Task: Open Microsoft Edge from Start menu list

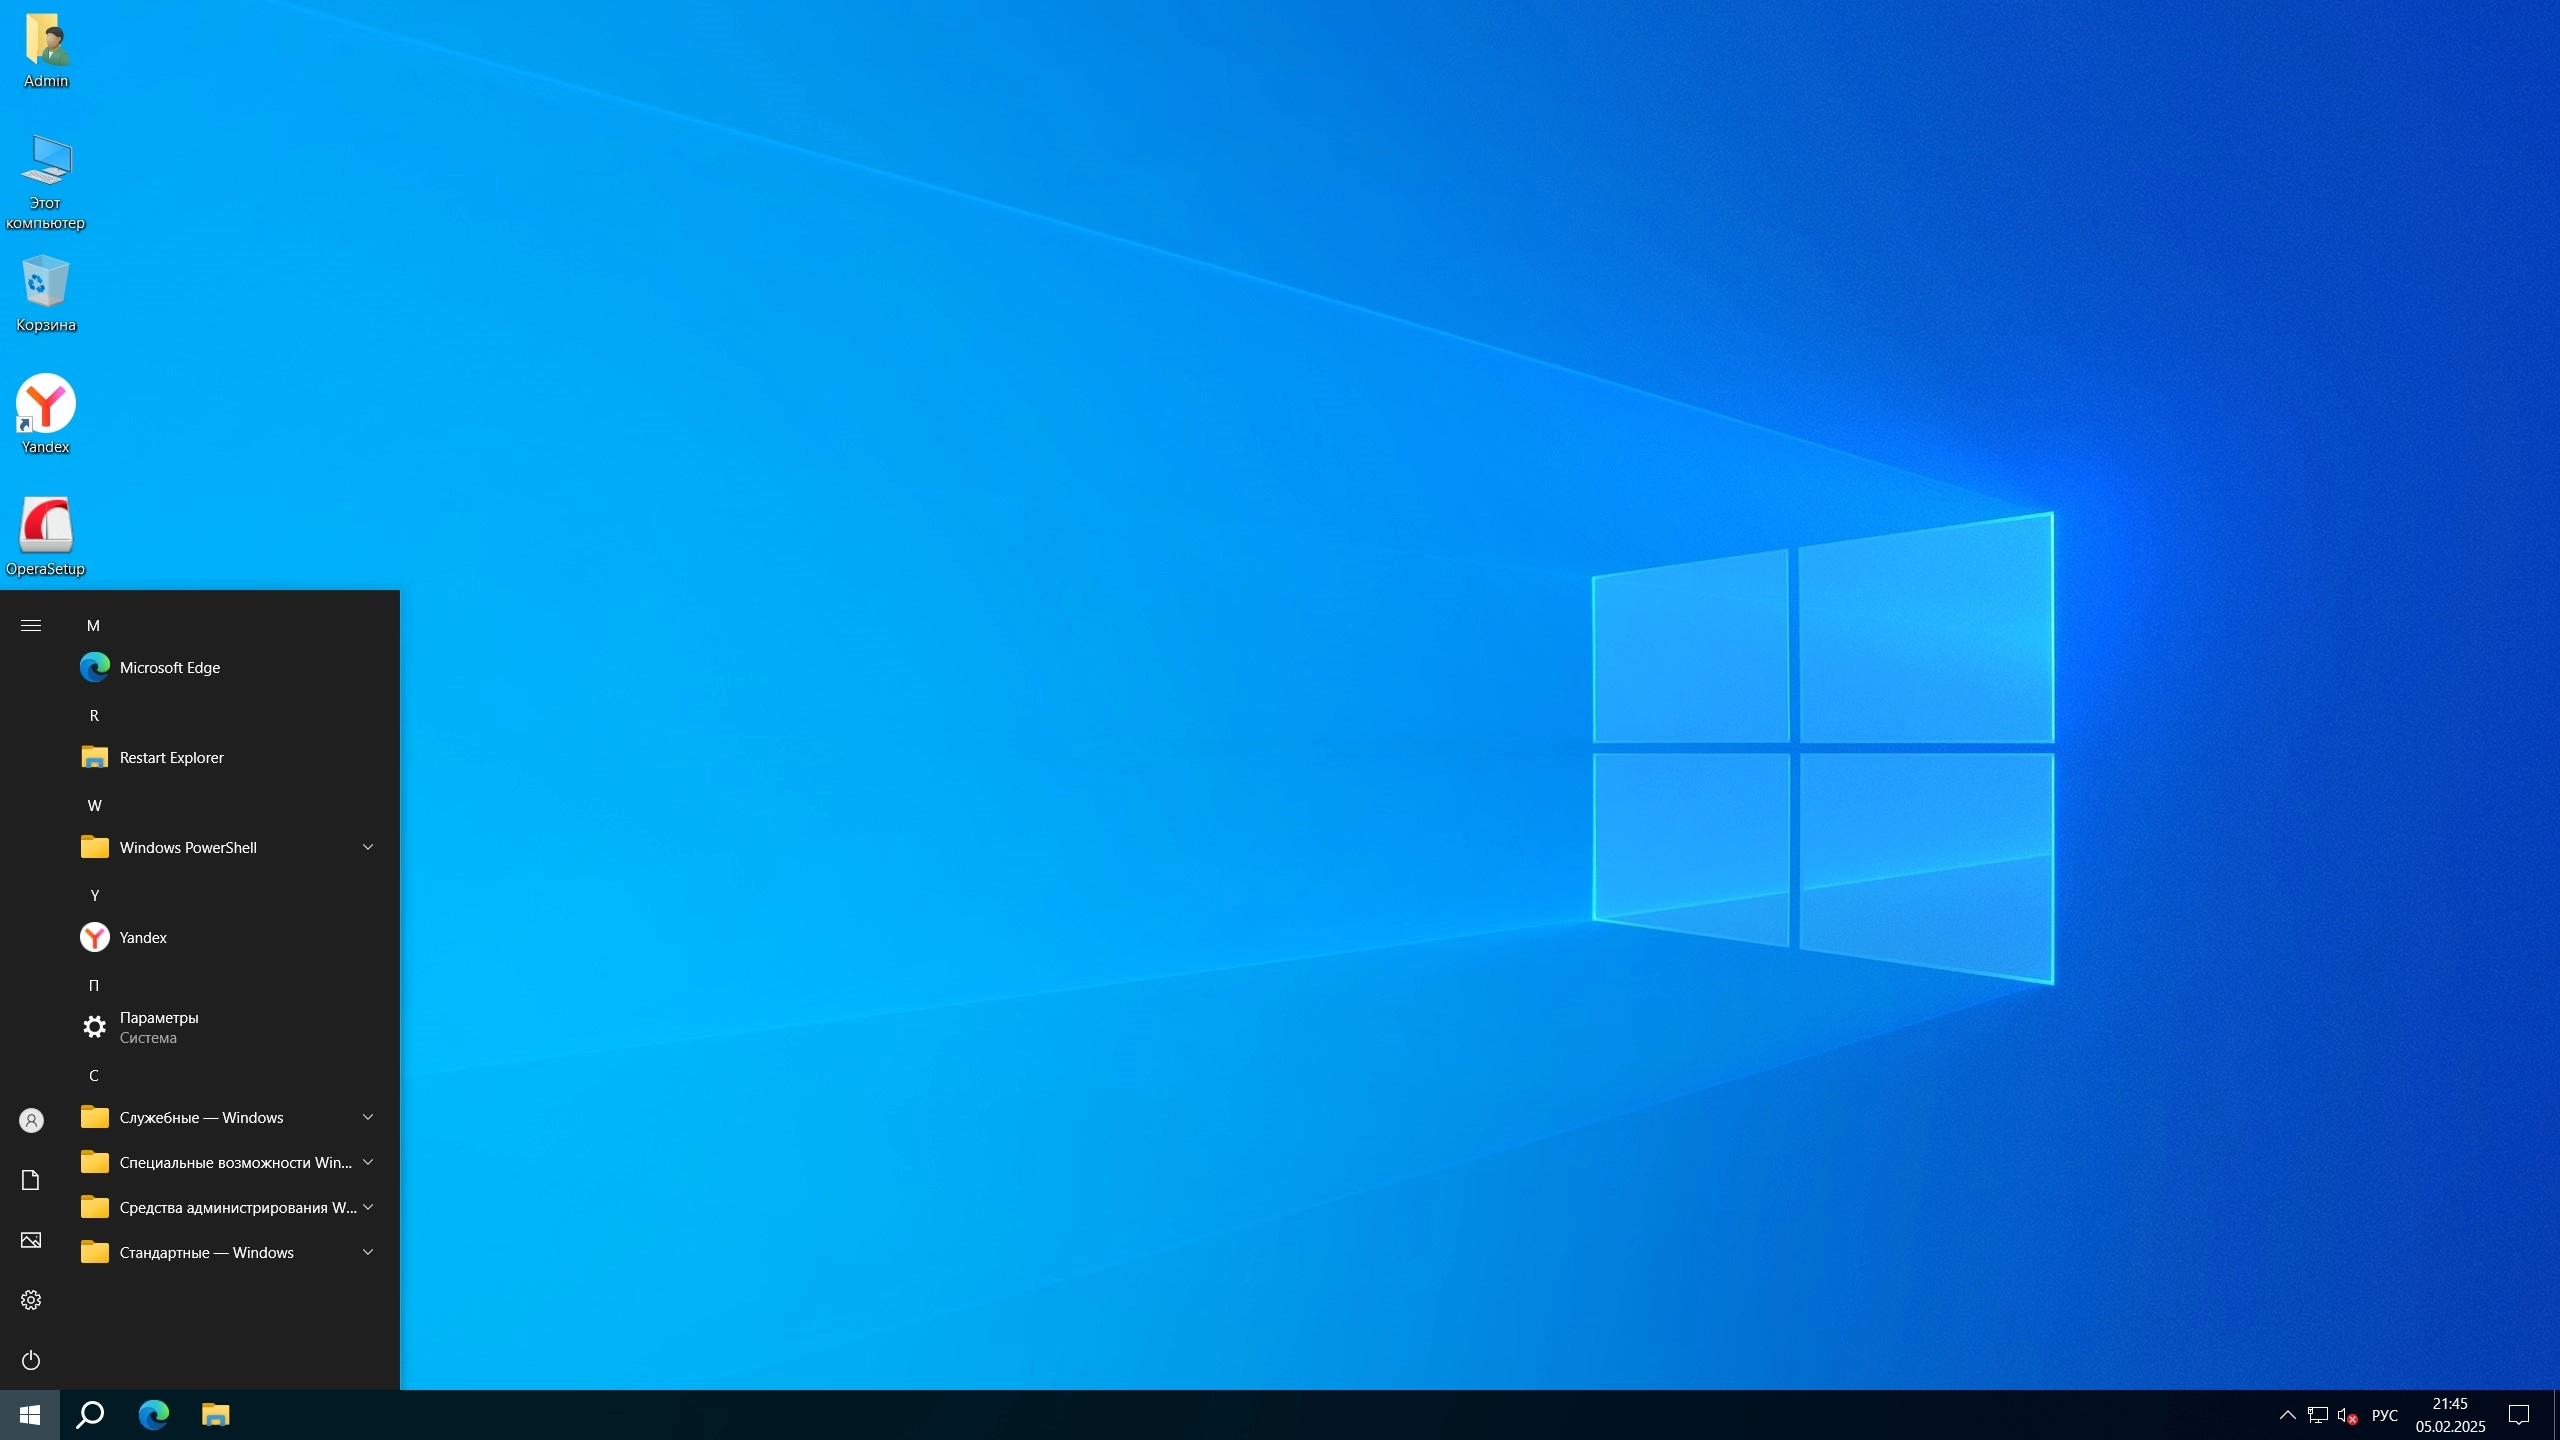Action: point(169,667)
